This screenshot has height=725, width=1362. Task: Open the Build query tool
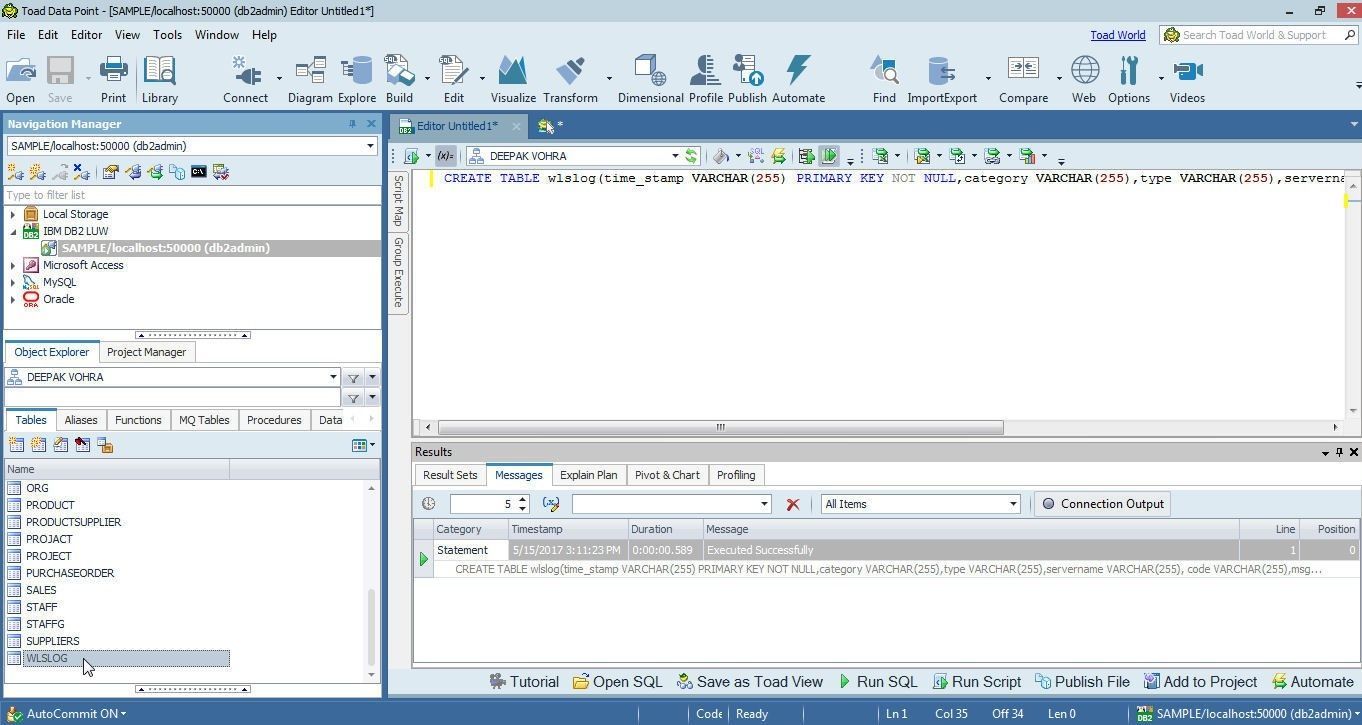[399, 80]
